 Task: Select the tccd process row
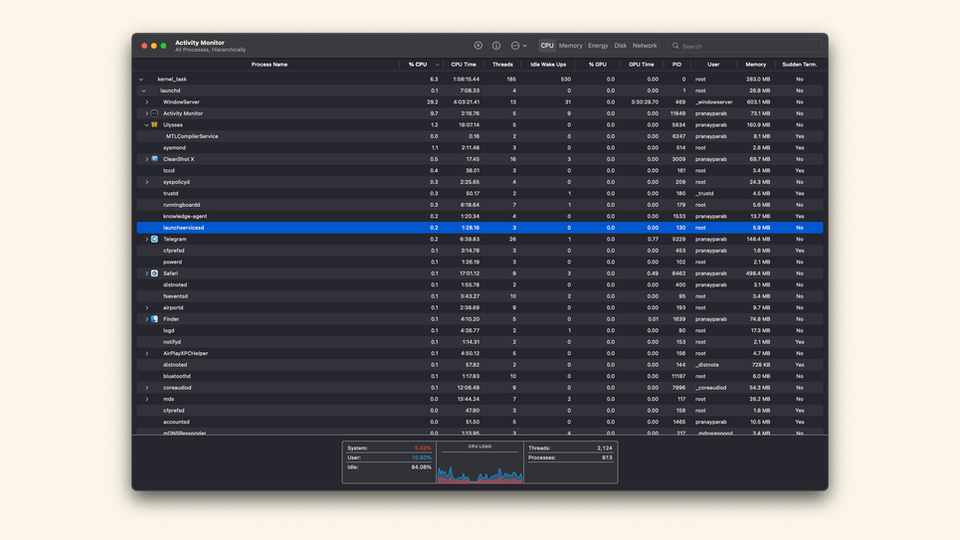479,170
